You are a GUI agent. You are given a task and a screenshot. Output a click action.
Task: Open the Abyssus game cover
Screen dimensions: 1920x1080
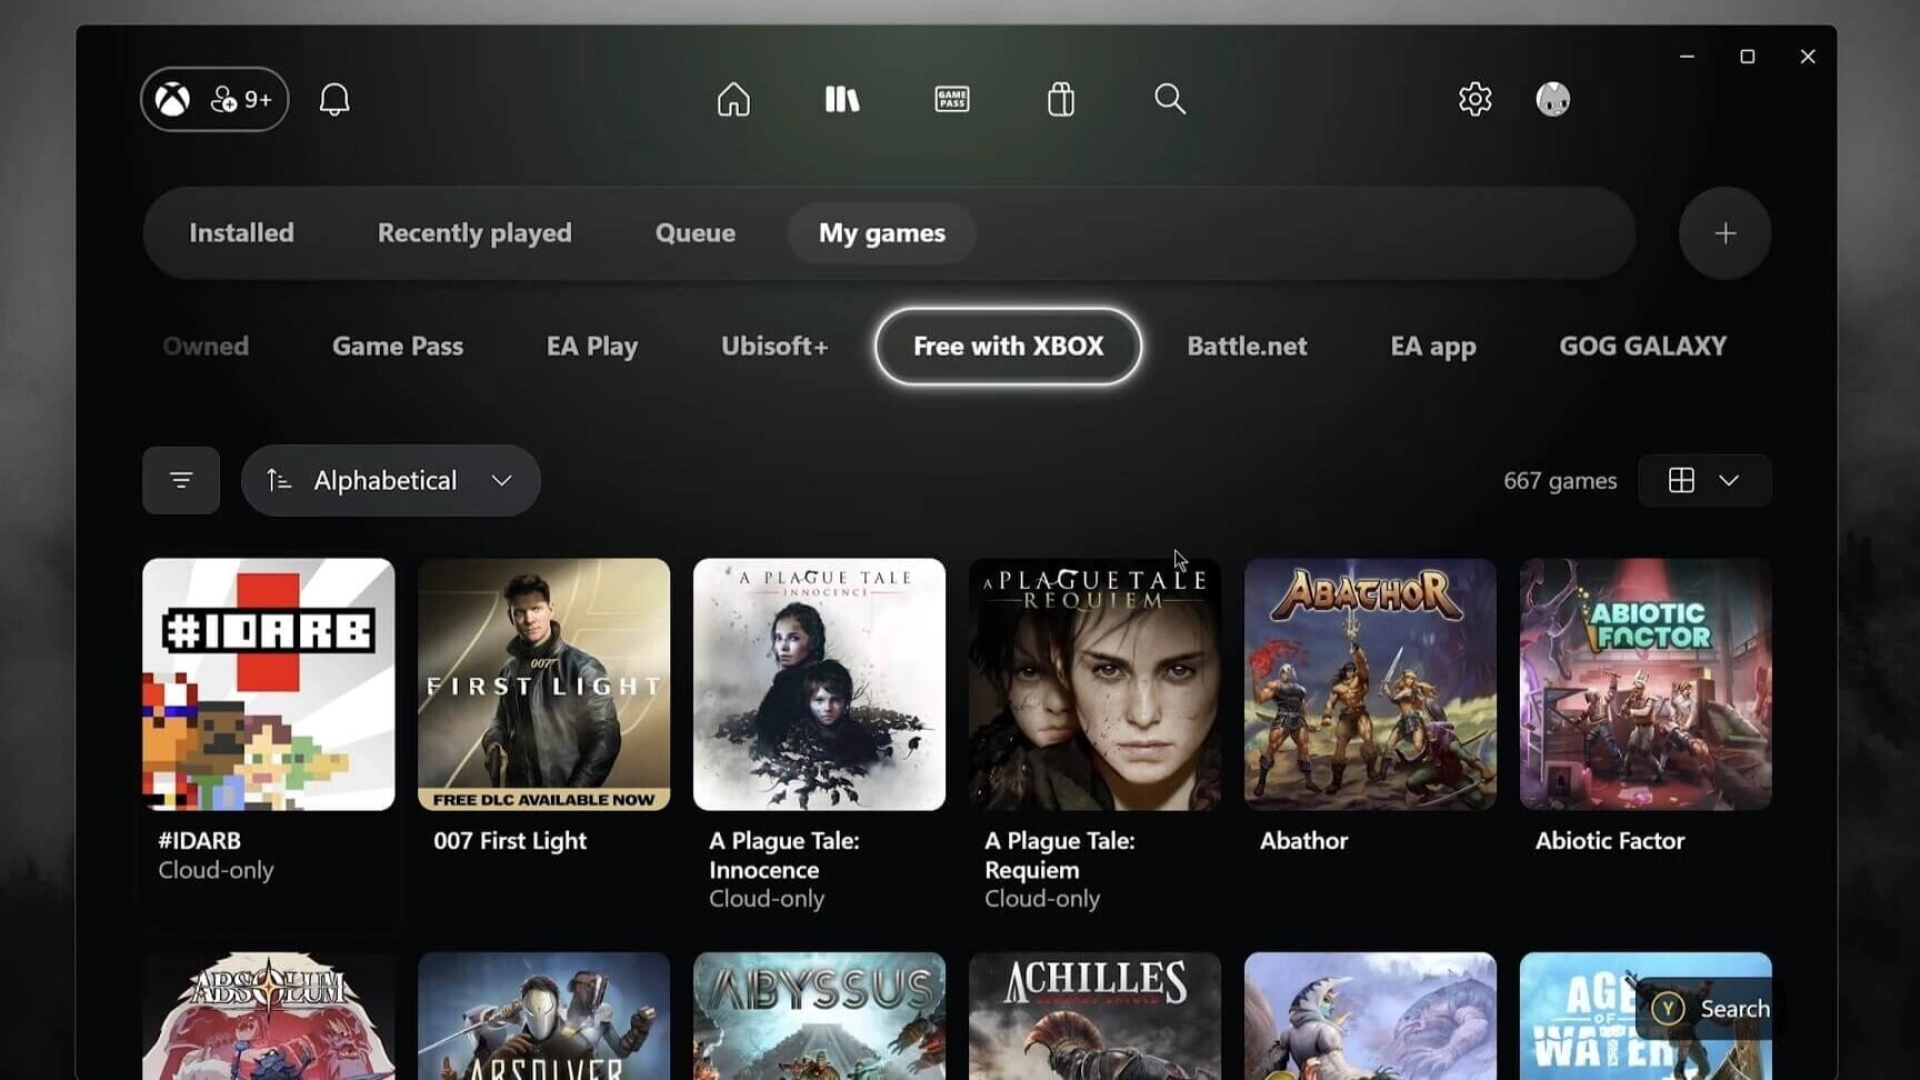819,1016
